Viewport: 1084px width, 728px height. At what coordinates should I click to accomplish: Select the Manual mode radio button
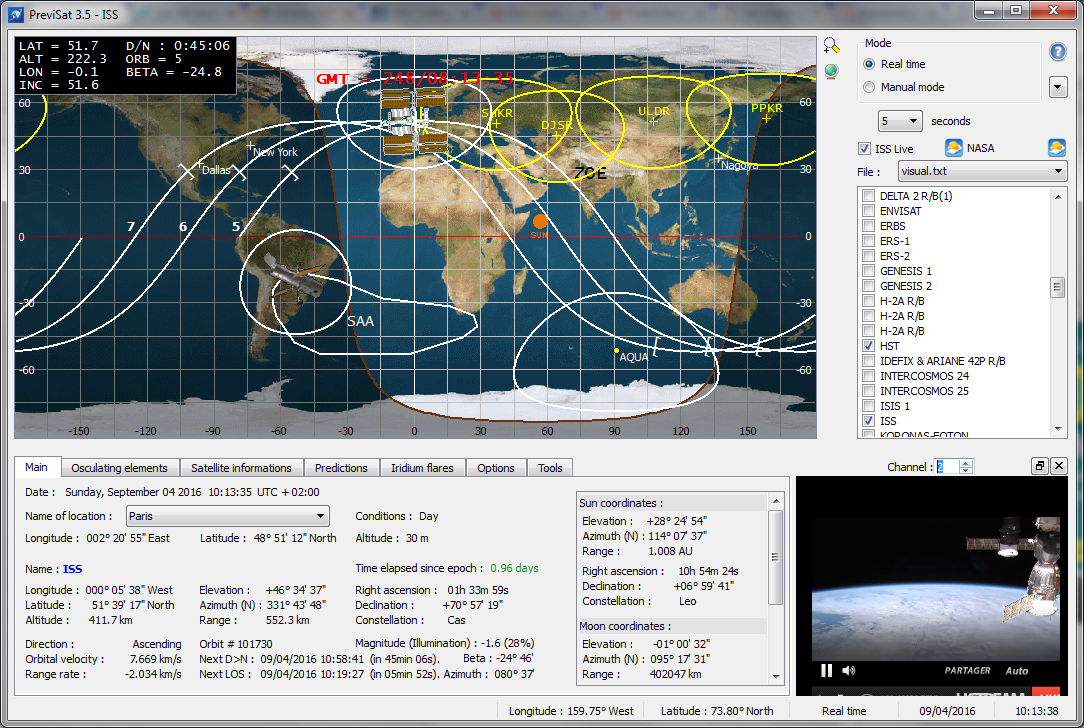(869, 87)
